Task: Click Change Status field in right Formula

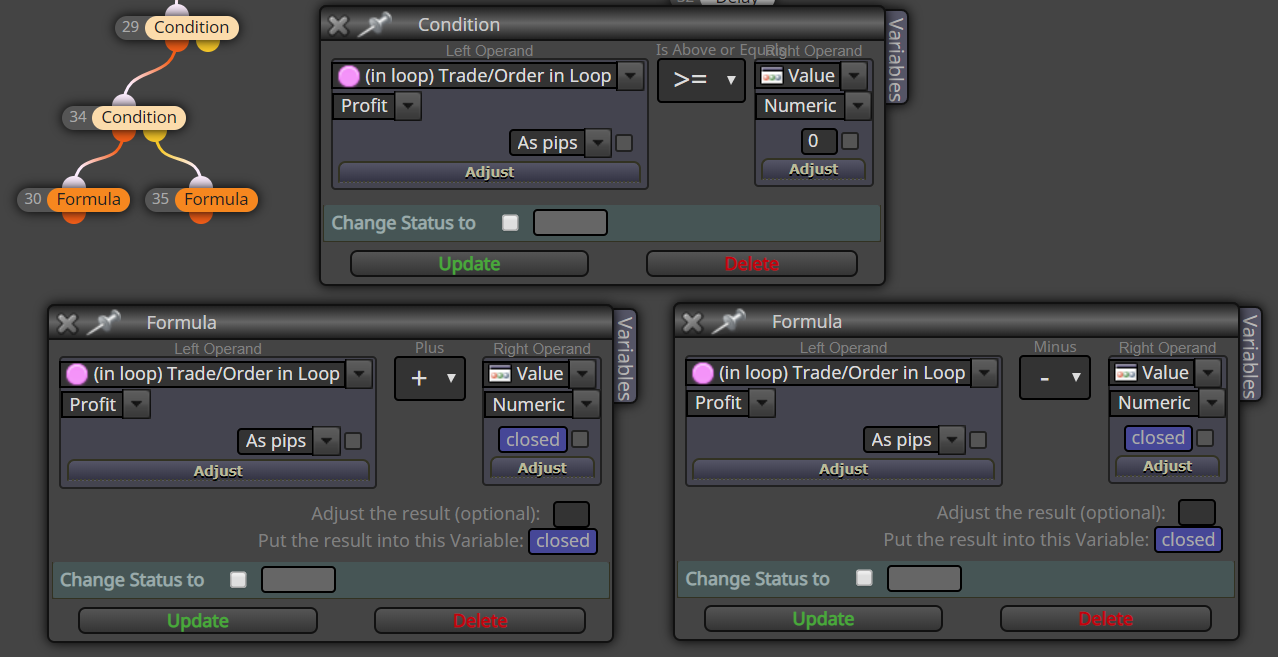Action: point(924,578)
